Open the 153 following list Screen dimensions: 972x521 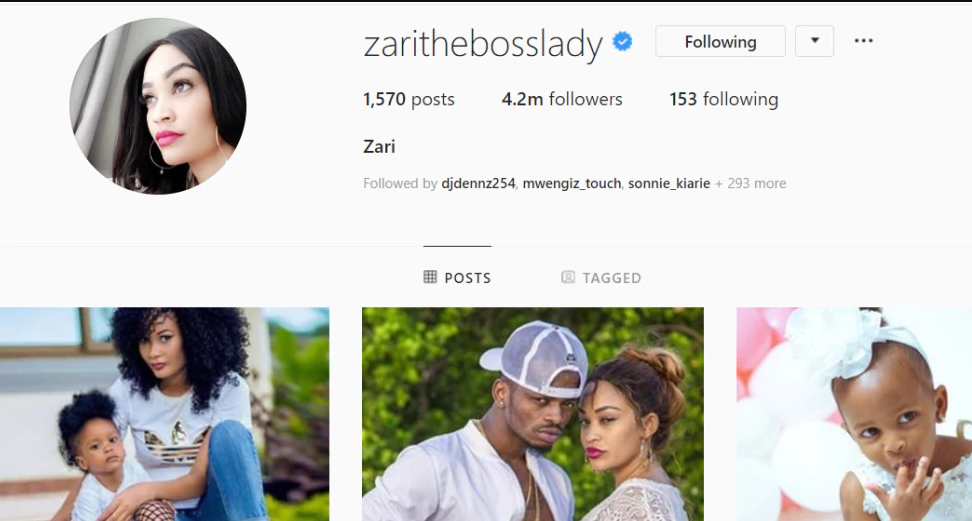[723, 99]
